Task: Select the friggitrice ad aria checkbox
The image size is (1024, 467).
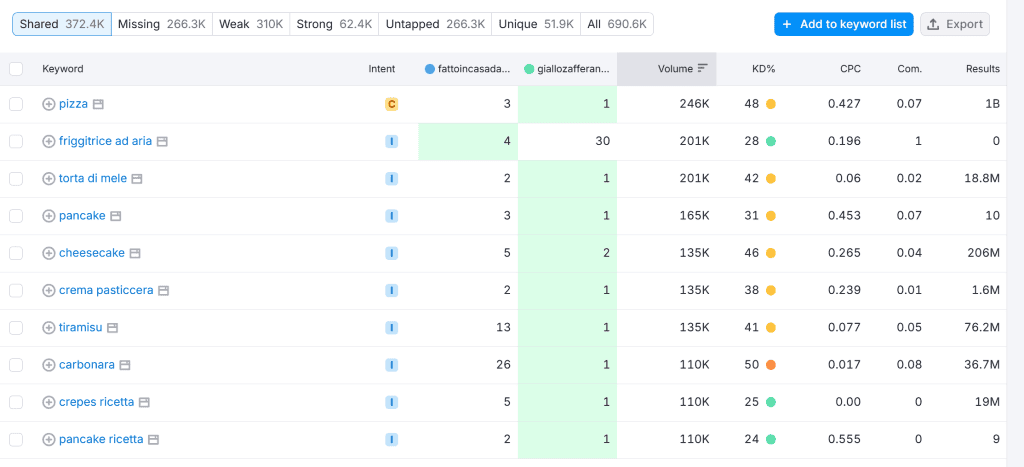Action: (16, 141)
